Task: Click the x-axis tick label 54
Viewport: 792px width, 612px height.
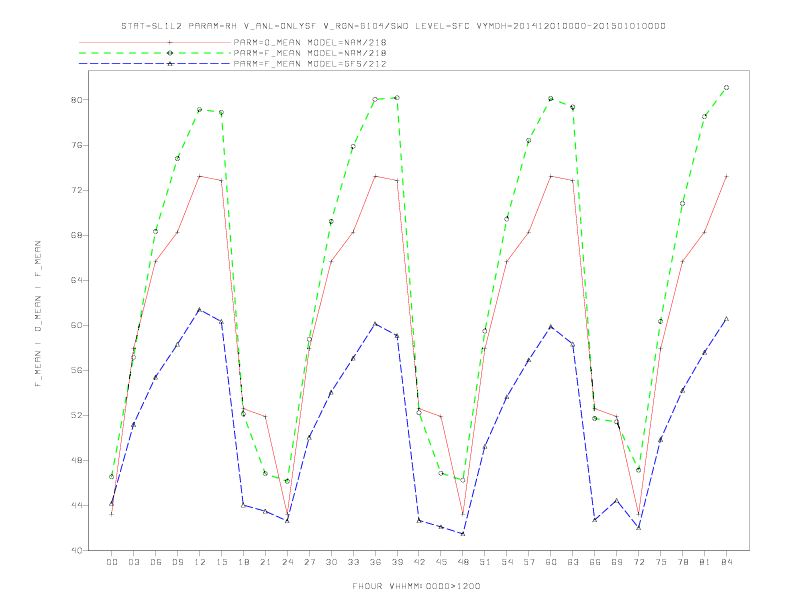Action: click(x=507, y=562)
